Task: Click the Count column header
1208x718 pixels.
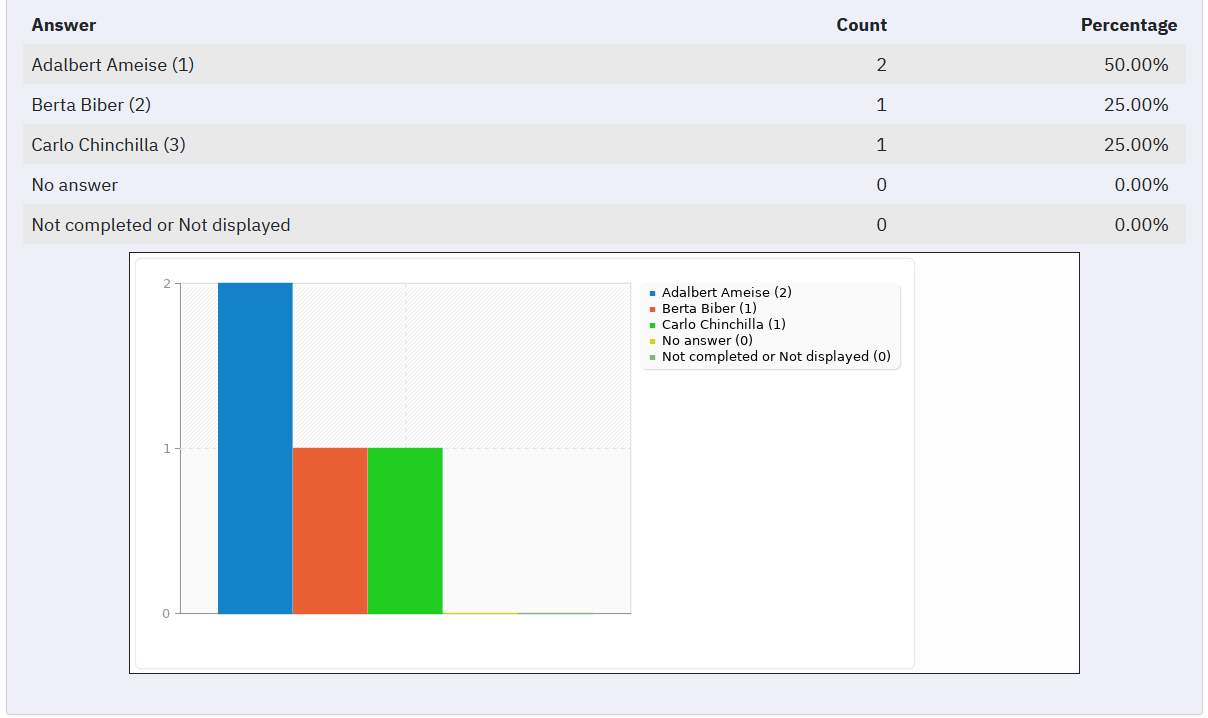Action: point(861,25)
